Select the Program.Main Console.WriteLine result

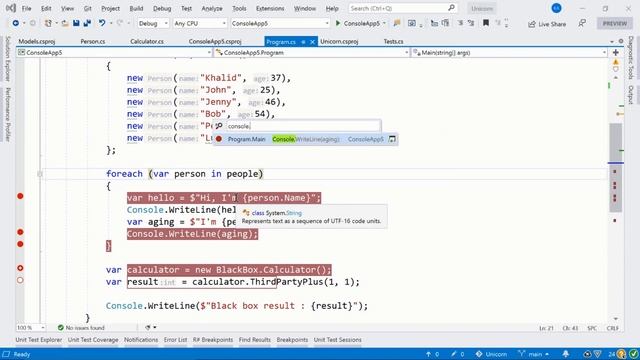(x=305, y=139)
